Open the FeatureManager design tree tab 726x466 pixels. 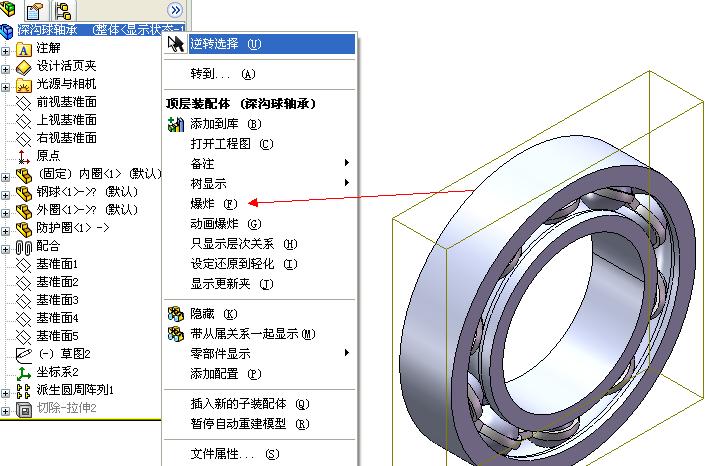tap(8, 9)
